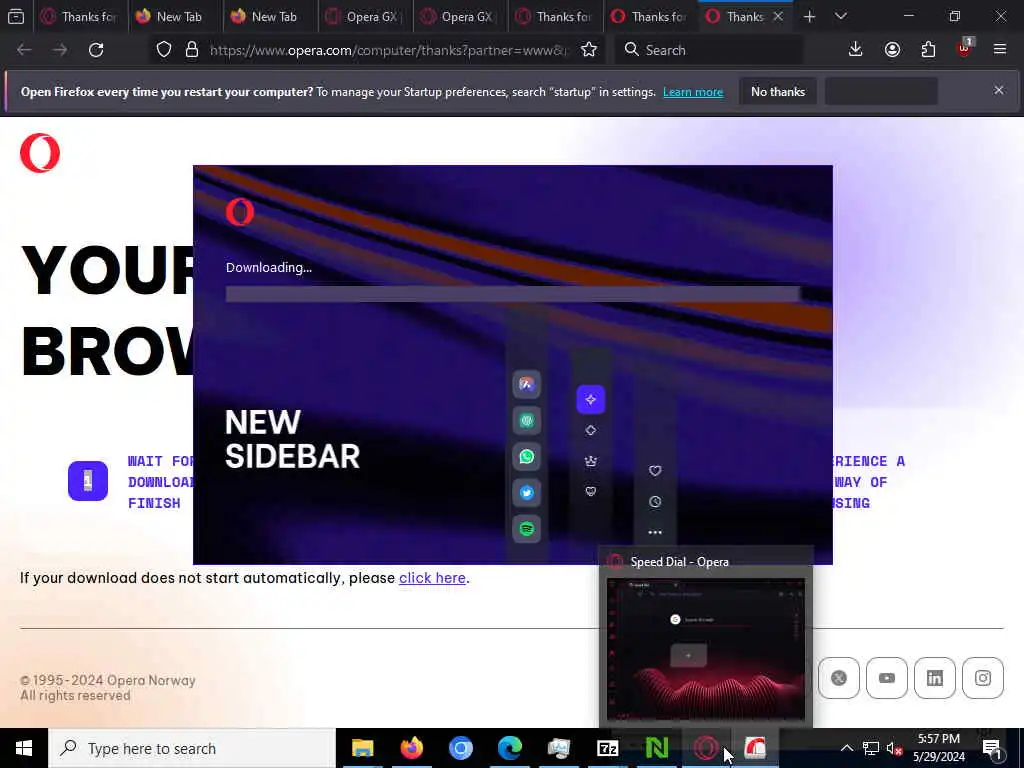
Task: Click the Firefox taskbar icon
Action: pos(411,748)
